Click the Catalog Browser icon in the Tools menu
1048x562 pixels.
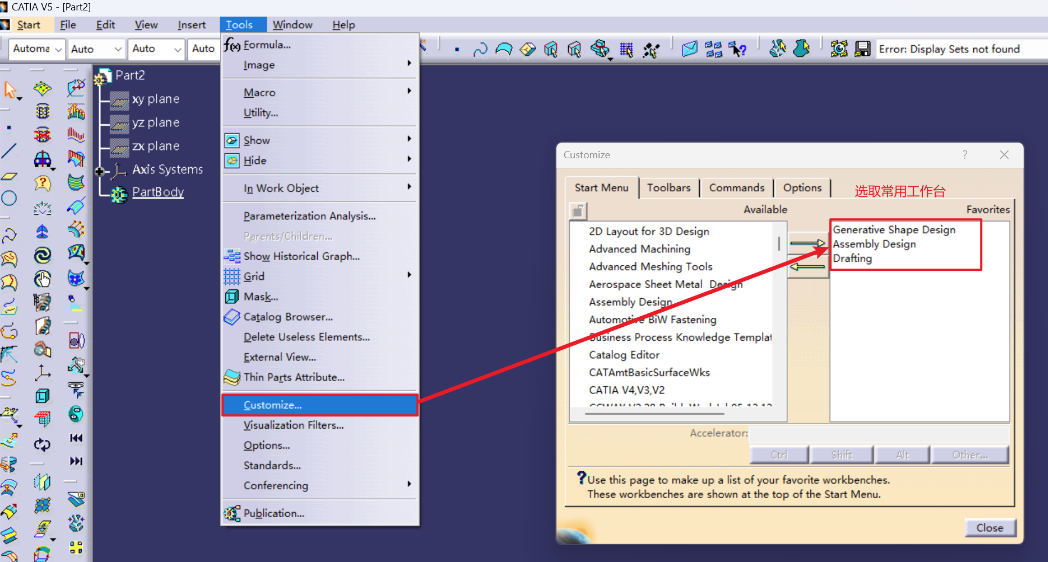(232, 317)
